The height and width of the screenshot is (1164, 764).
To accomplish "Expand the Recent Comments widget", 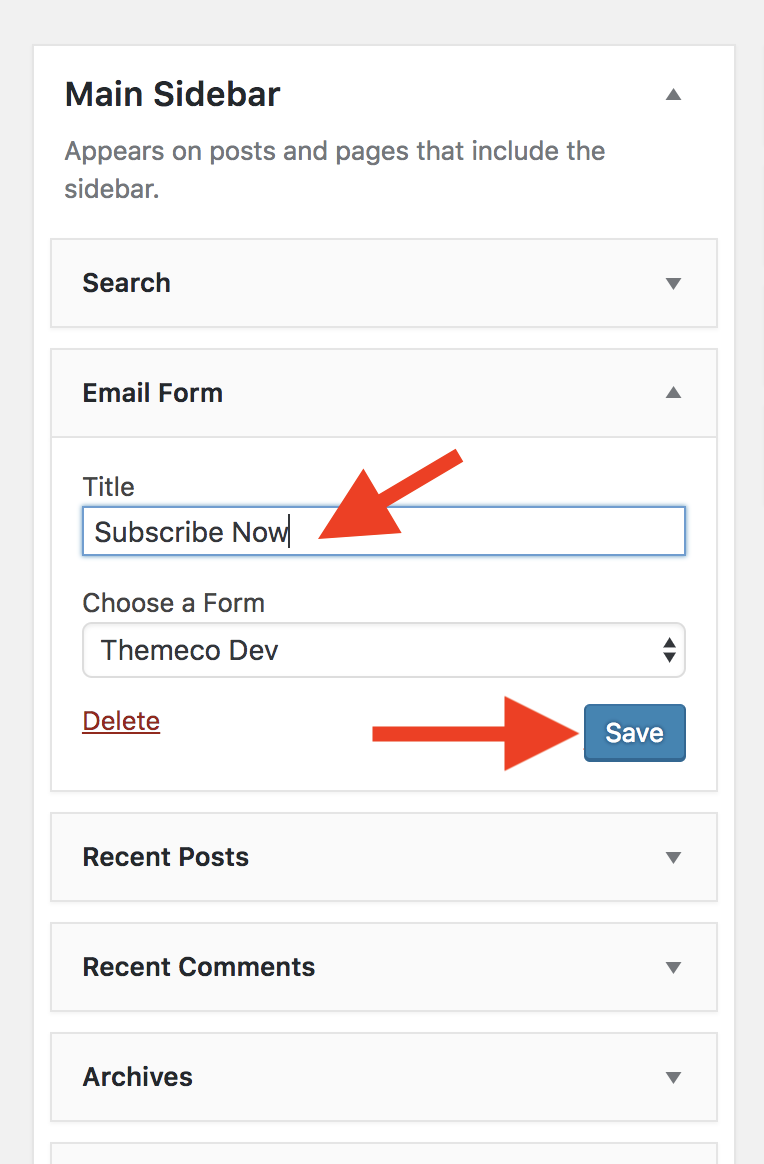I will 673,967.
